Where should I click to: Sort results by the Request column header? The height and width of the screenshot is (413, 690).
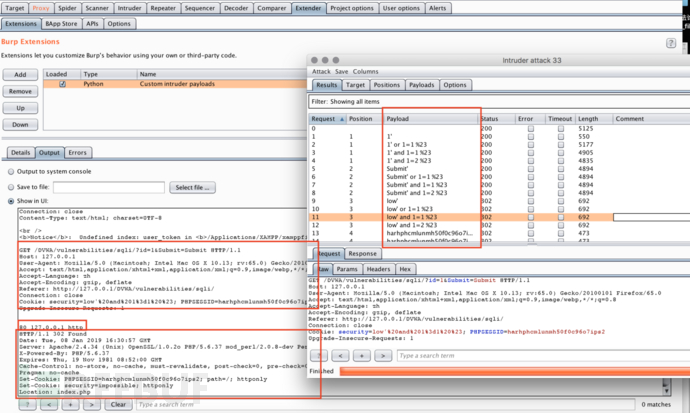pos(322,118)
